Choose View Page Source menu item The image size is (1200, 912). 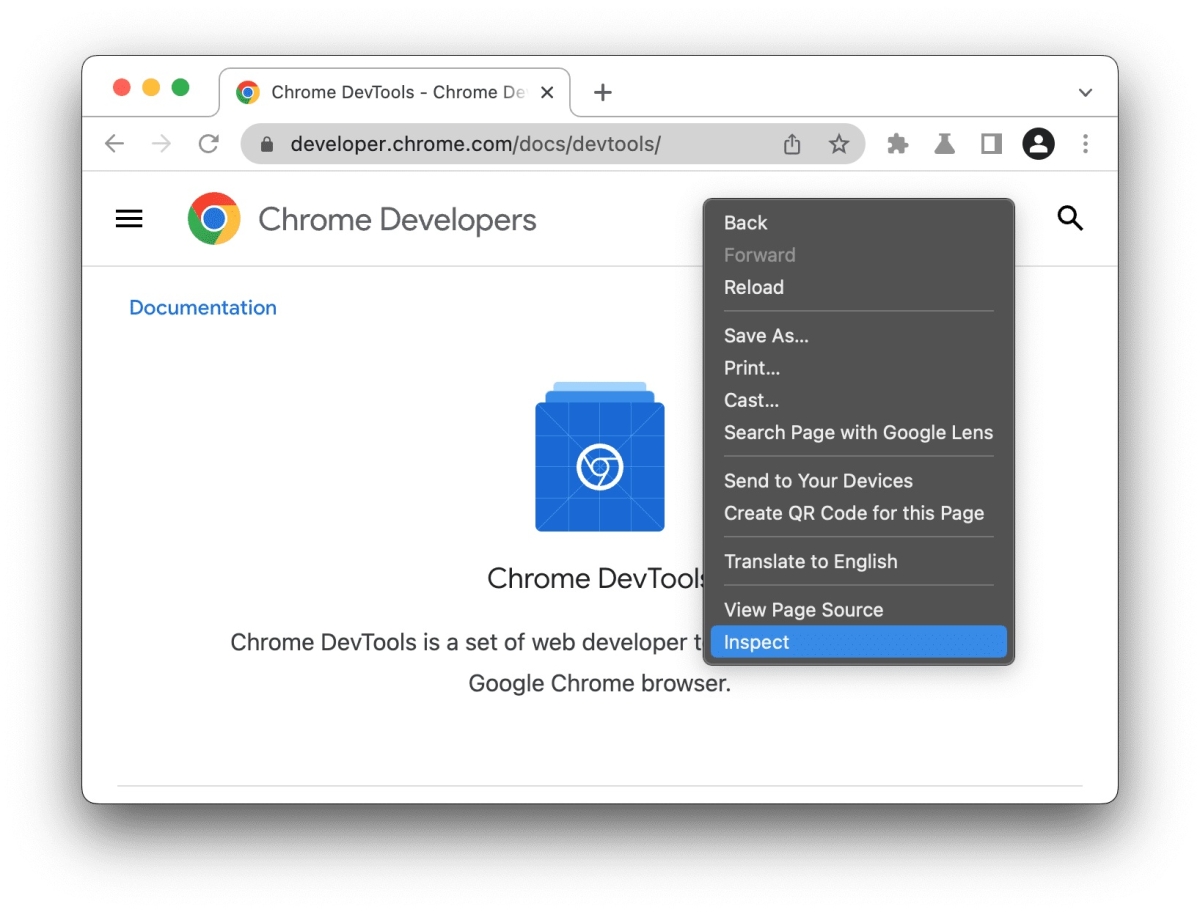point(803,610)
